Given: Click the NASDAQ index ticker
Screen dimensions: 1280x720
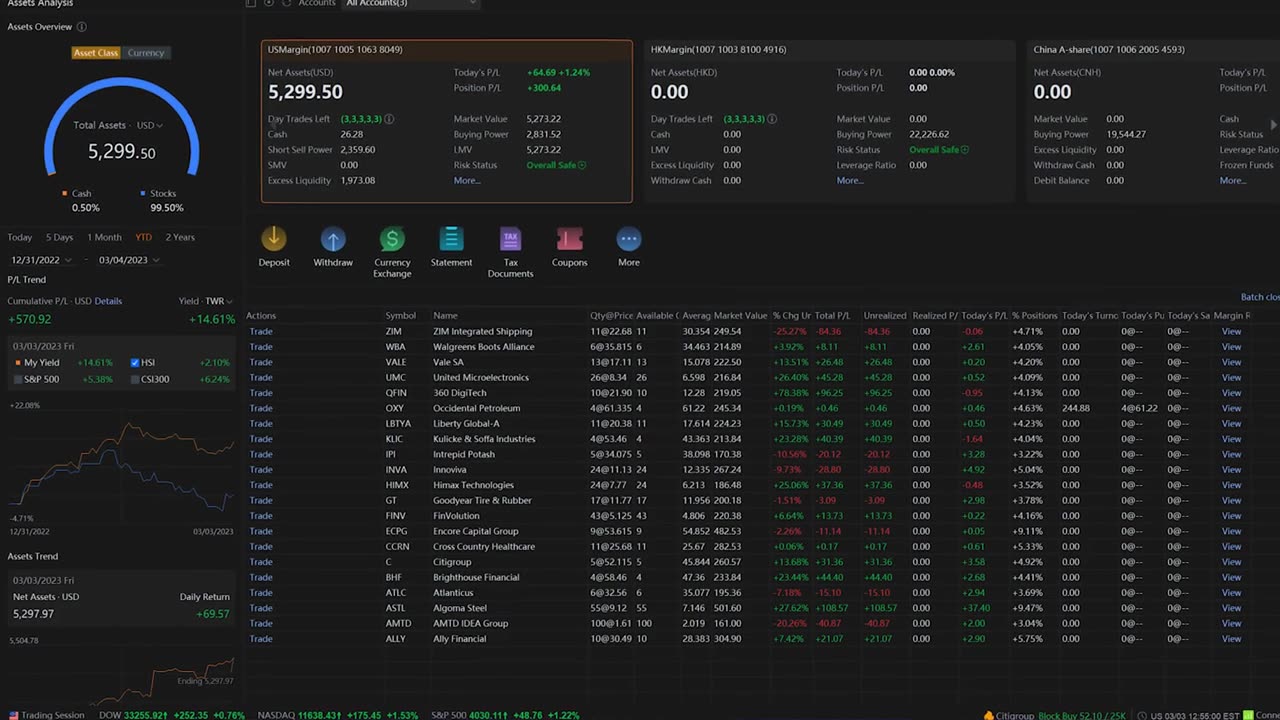Looking at the screenshot, I should [x=337, y=715].
